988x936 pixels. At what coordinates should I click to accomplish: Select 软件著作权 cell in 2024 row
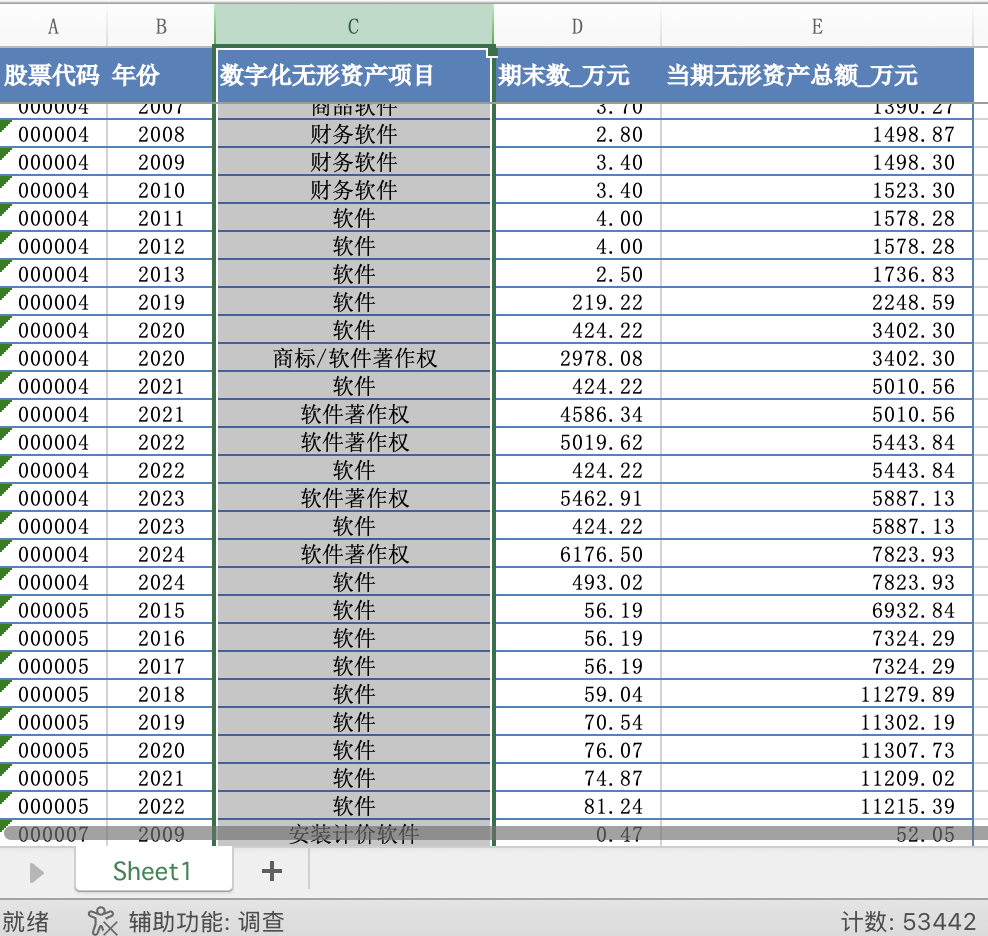(353, 554)
